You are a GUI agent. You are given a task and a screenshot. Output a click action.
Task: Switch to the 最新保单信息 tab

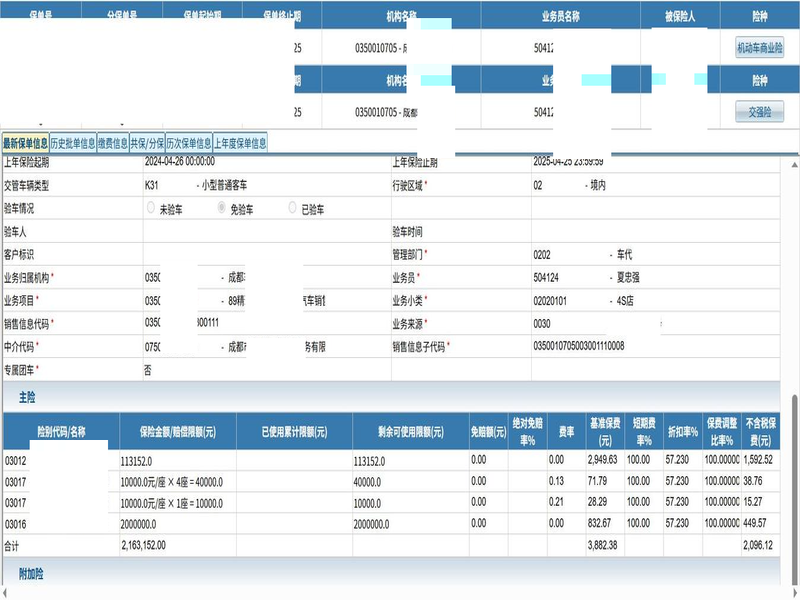point(25,143)
